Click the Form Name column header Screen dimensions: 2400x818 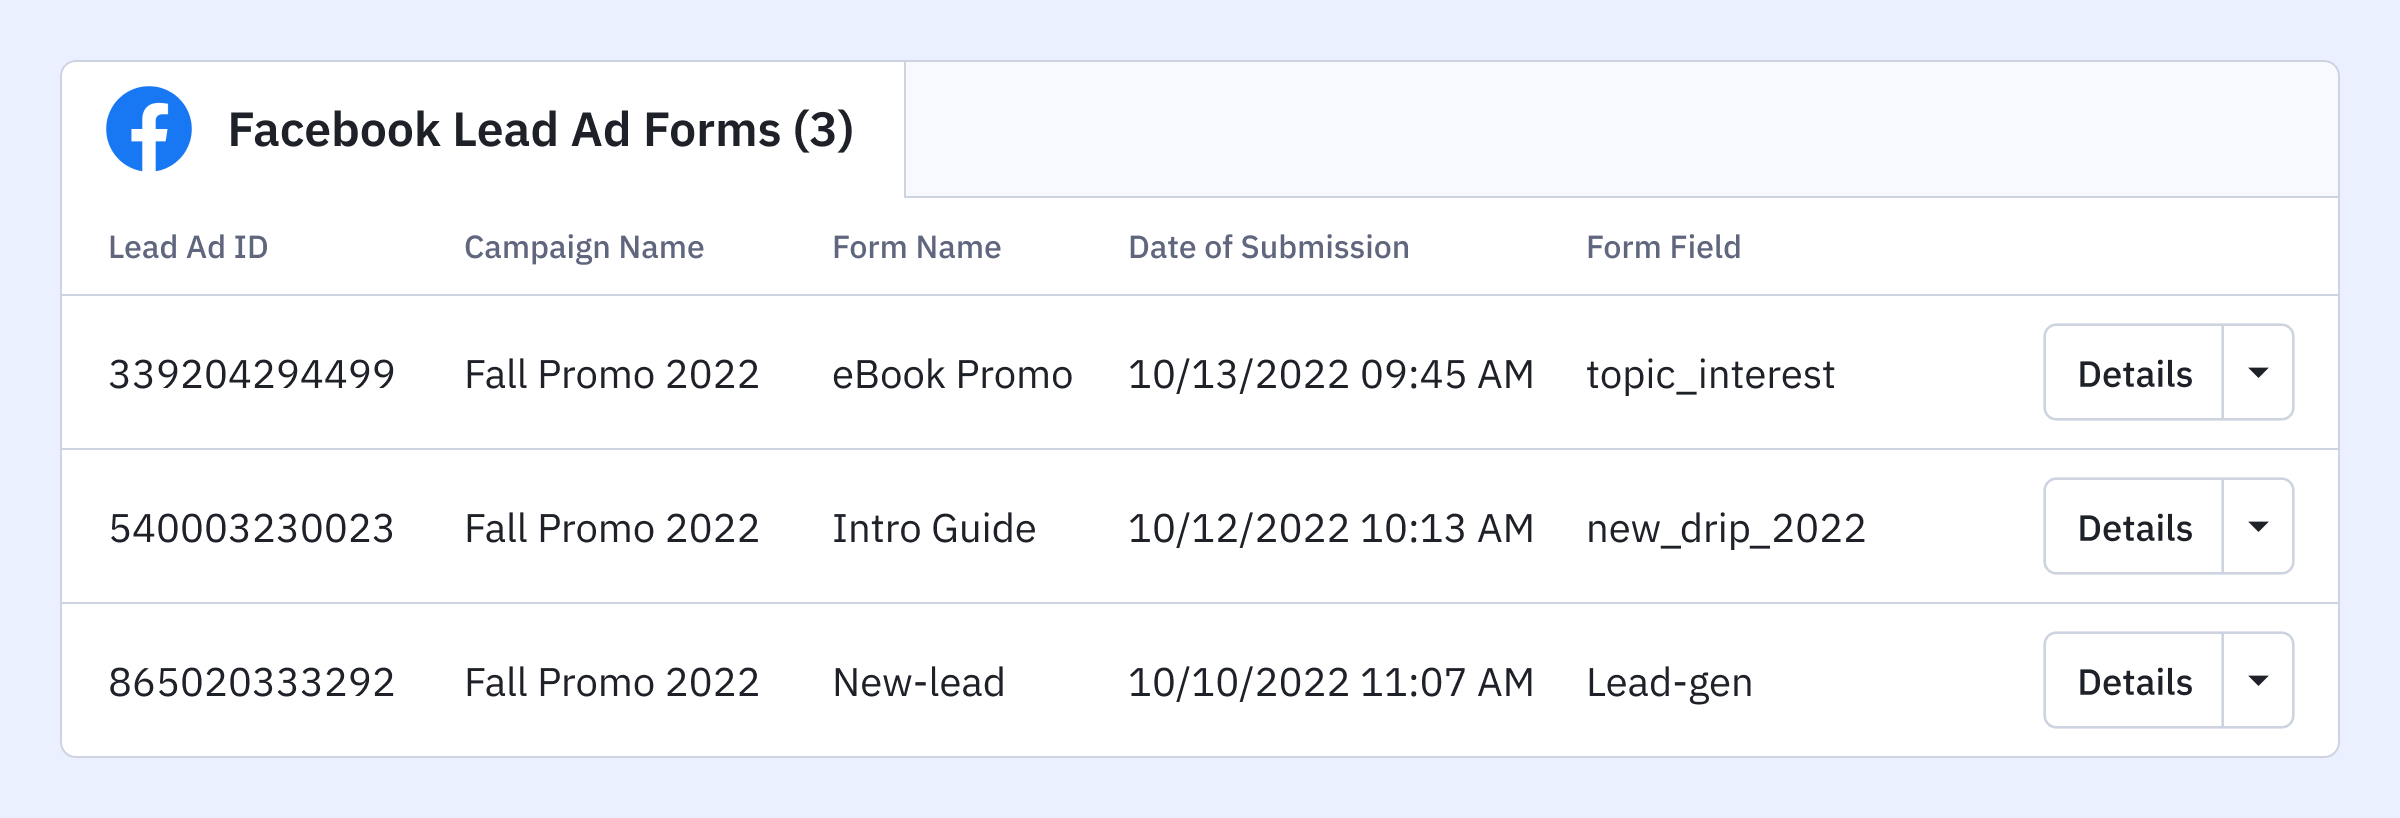(916, 247)
